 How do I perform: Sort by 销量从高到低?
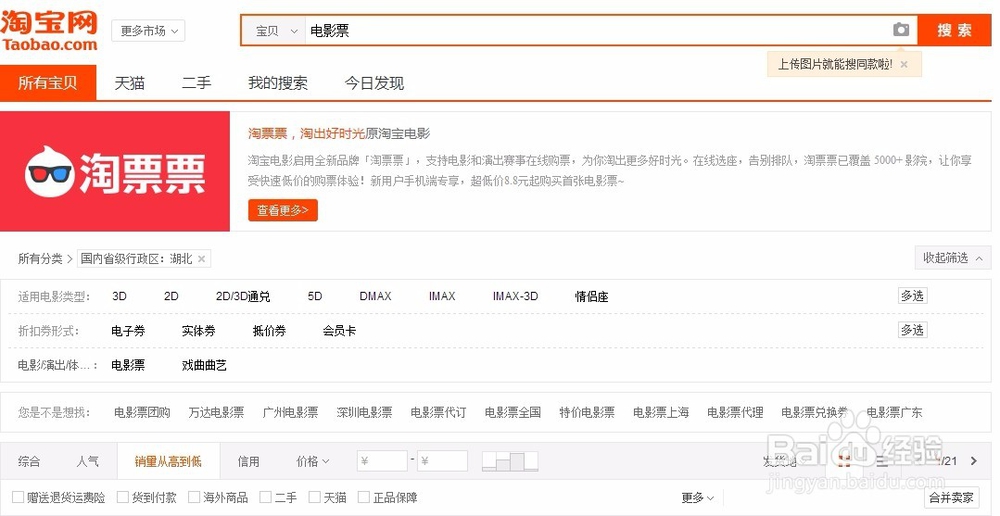168,461
